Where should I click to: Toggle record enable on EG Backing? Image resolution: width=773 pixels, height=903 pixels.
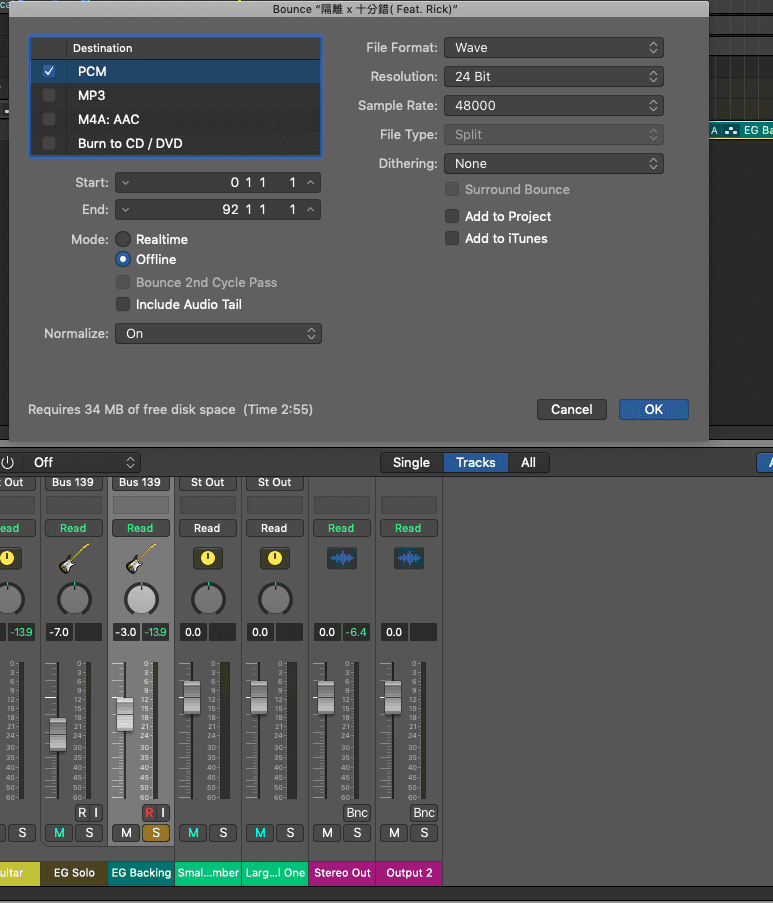coord(149,813)
